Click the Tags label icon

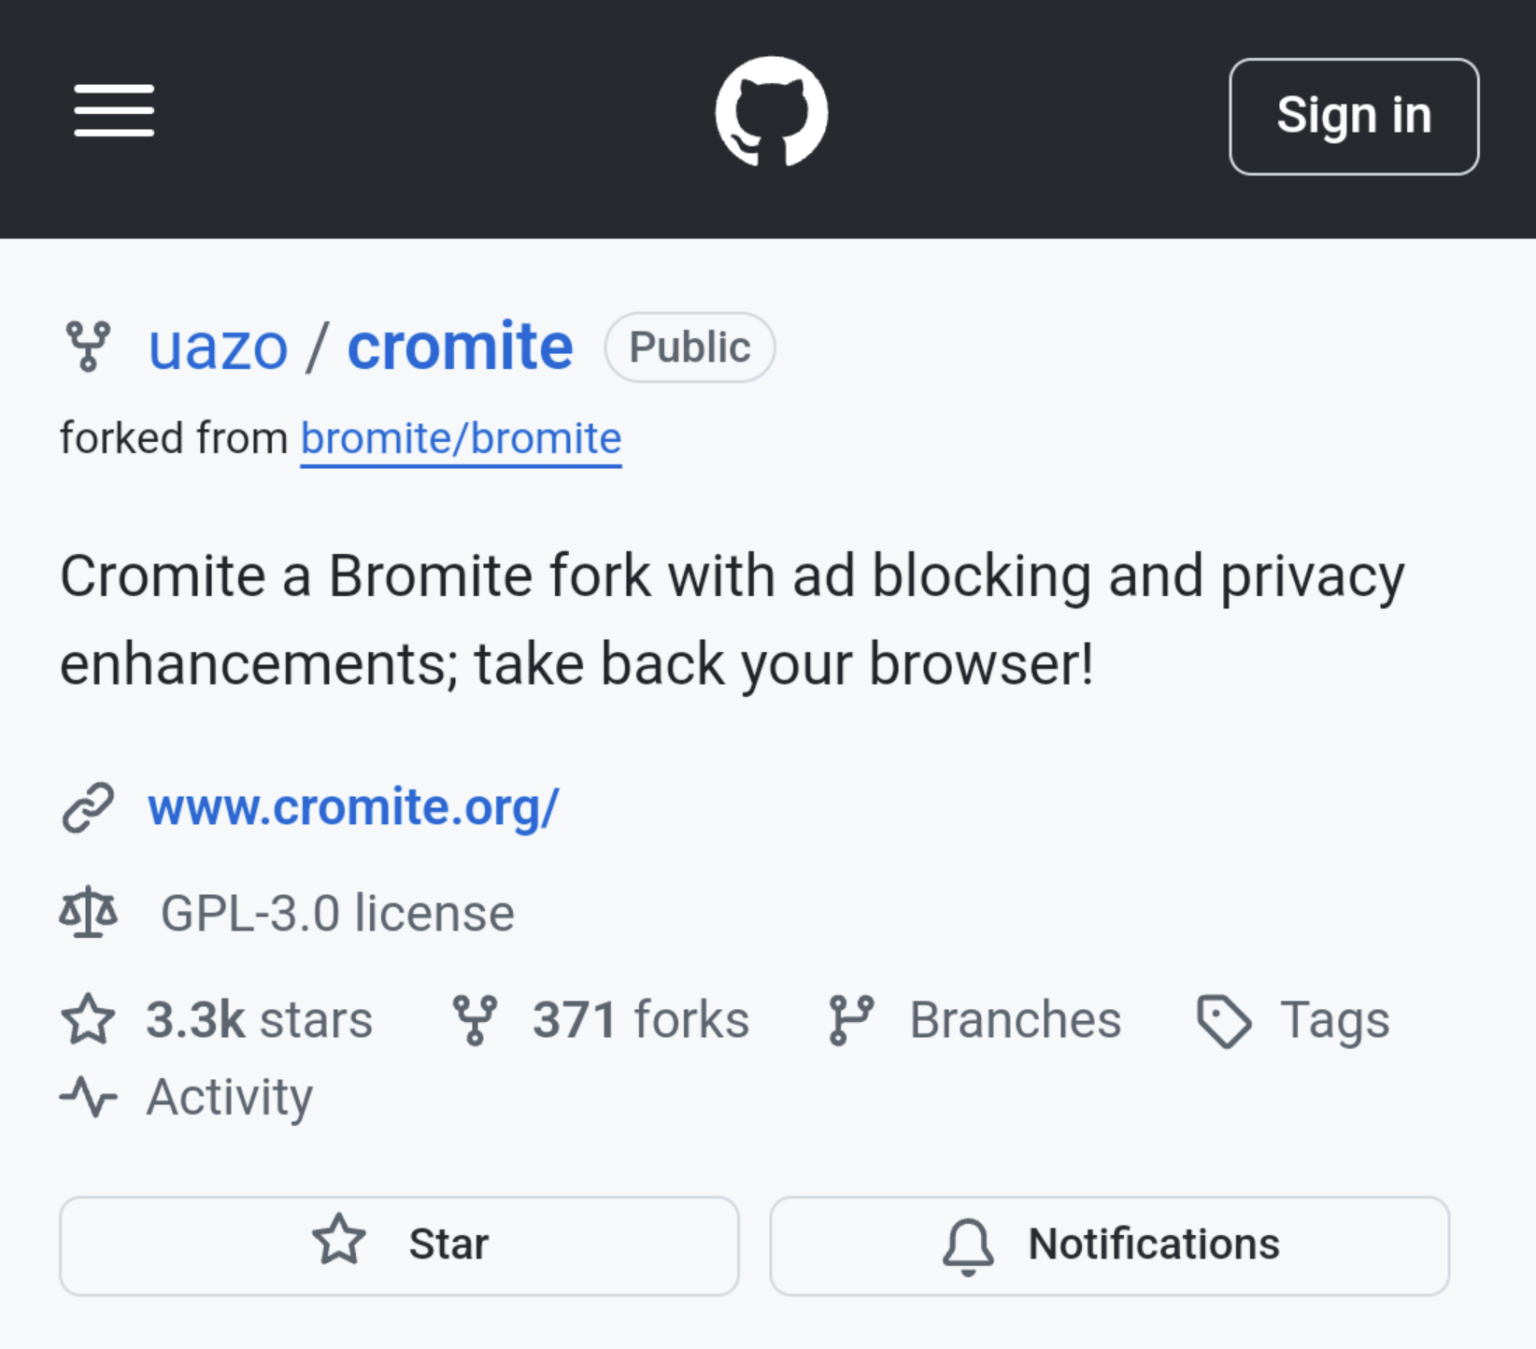[1222, 1020]
